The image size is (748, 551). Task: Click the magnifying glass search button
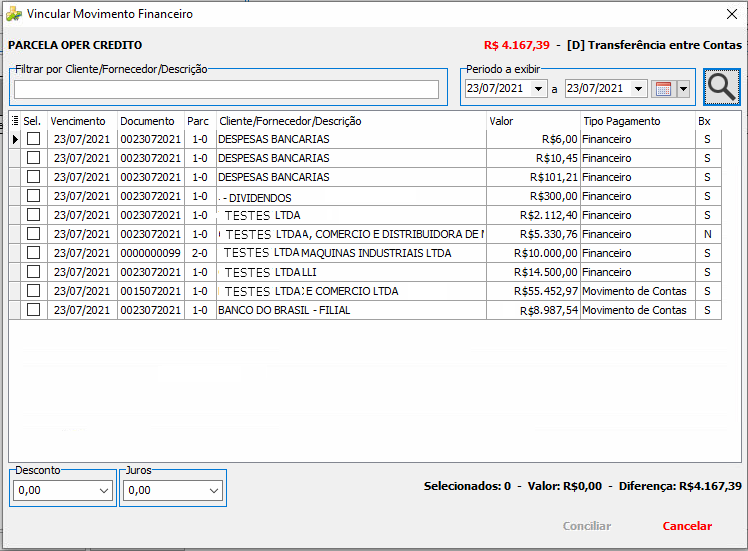tap(721, 87)
